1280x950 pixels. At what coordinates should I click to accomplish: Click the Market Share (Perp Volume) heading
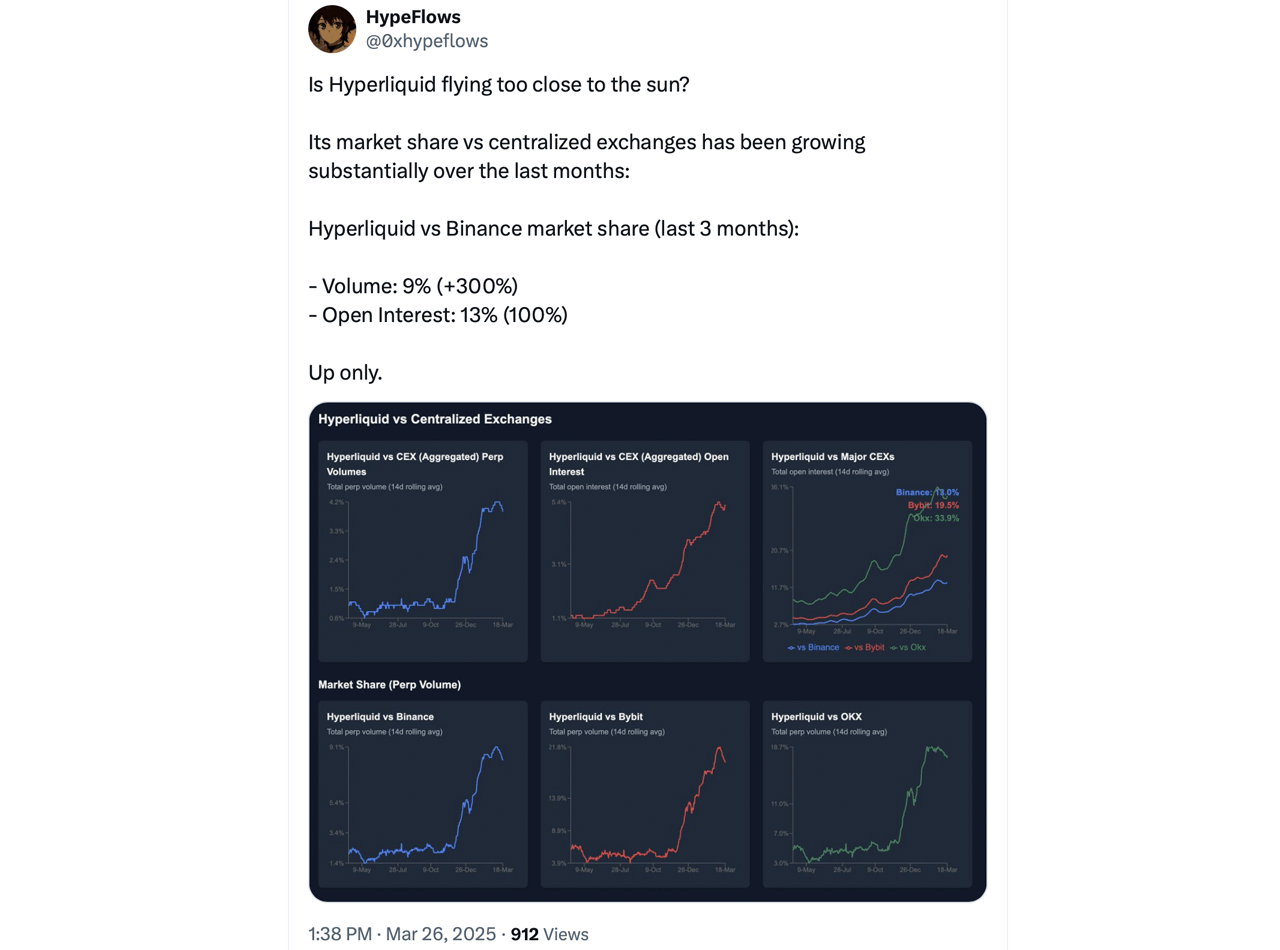click(x=389, y=685)
